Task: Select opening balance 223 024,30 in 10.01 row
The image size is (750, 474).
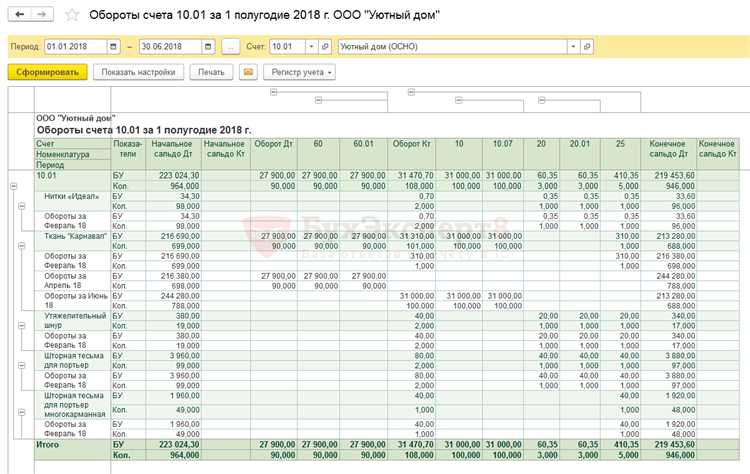Action: (x=179, y=176)
